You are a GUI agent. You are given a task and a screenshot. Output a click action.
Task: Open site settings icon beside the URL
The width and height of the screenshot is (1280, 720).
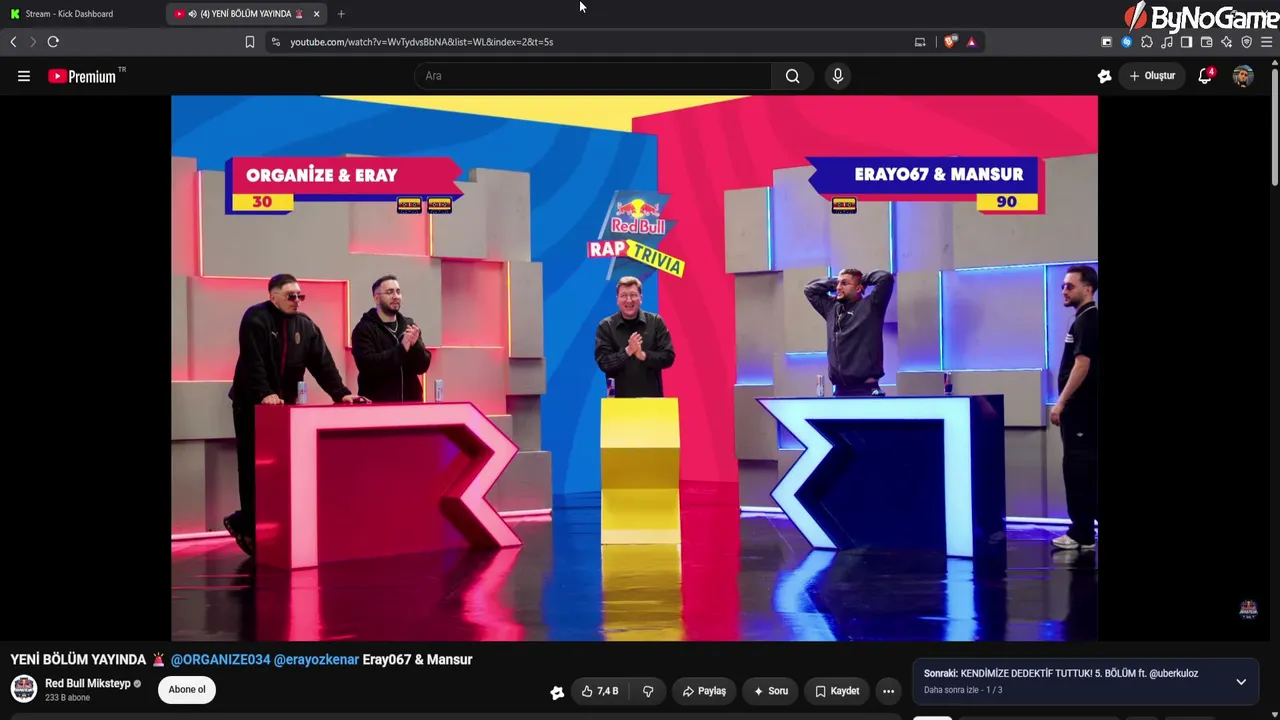click(x=276, y=42)
